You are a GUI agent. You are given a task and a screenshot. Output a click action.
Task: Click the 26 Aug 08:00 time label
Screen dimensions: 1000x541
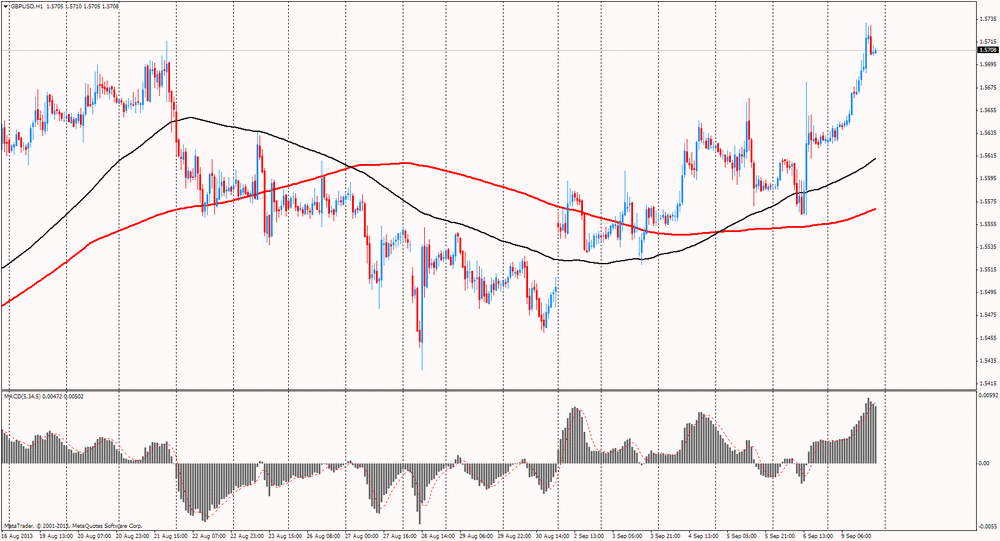point(323,536)
